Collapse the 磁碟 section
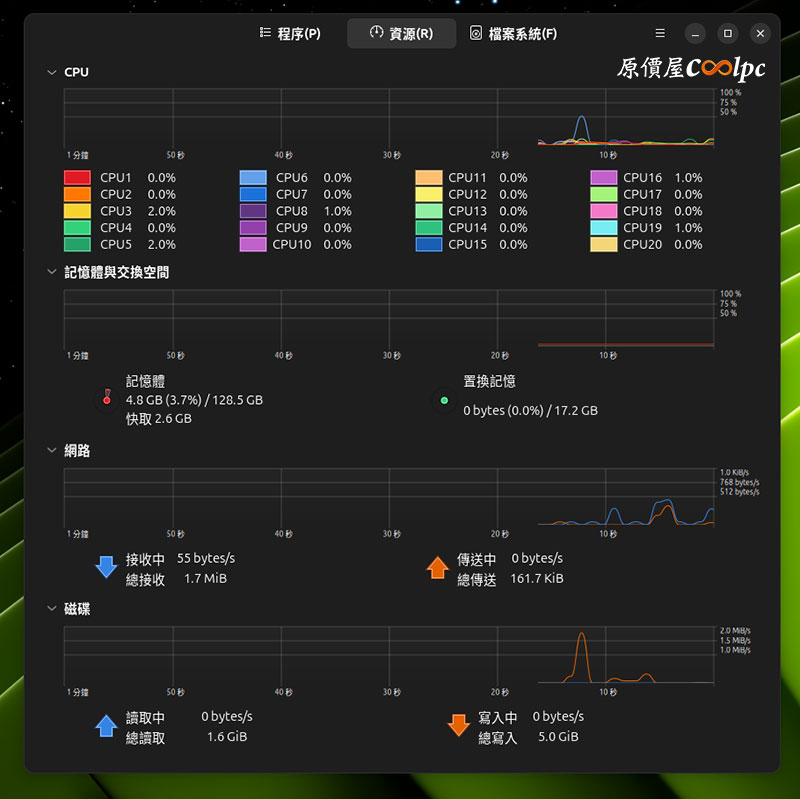The height and width of the screenshot is (799, 800). pos(52,609)
